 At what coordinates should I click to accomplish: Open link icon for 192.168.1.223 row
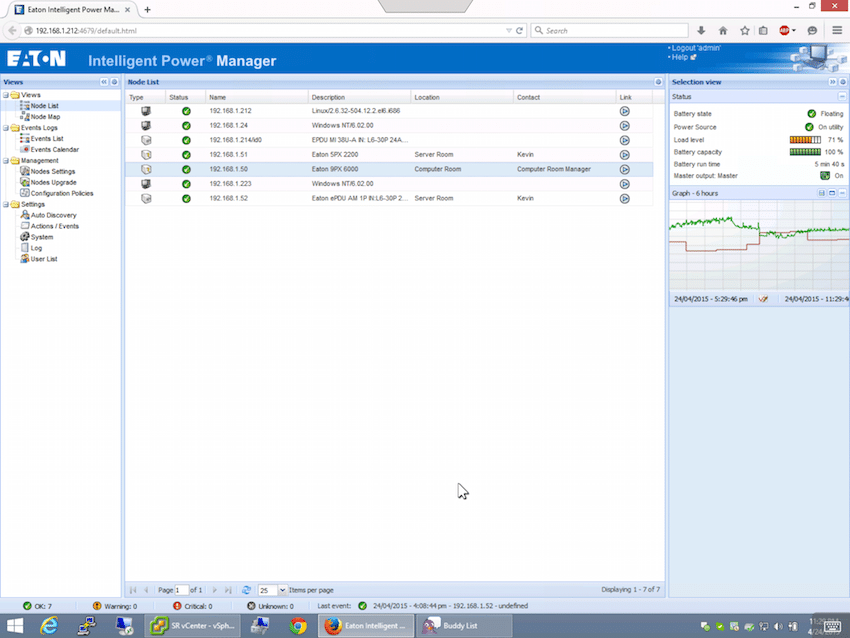[x=624, y=184]
